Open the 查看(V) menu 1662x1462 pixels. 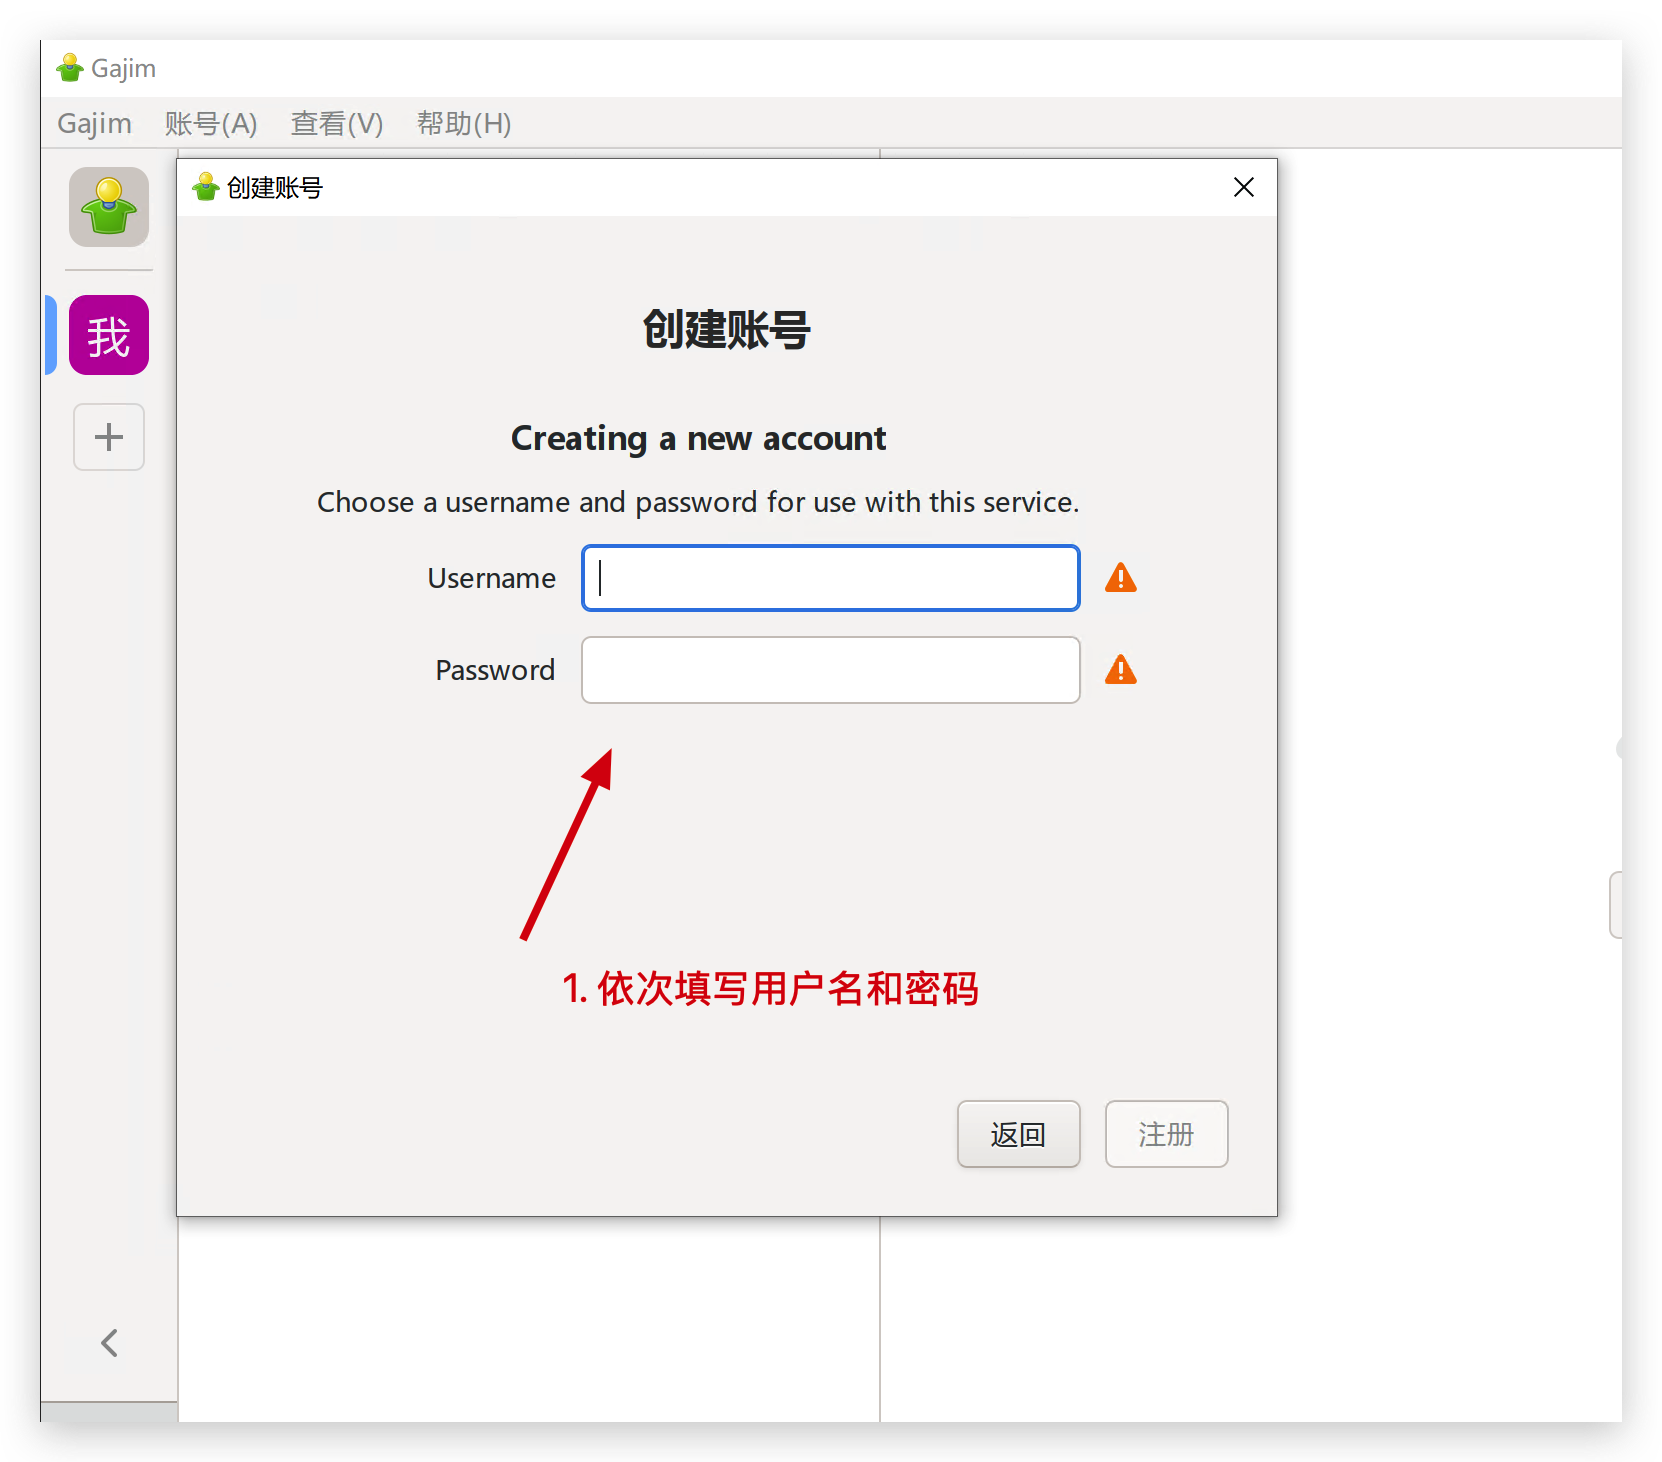point(337,123)
